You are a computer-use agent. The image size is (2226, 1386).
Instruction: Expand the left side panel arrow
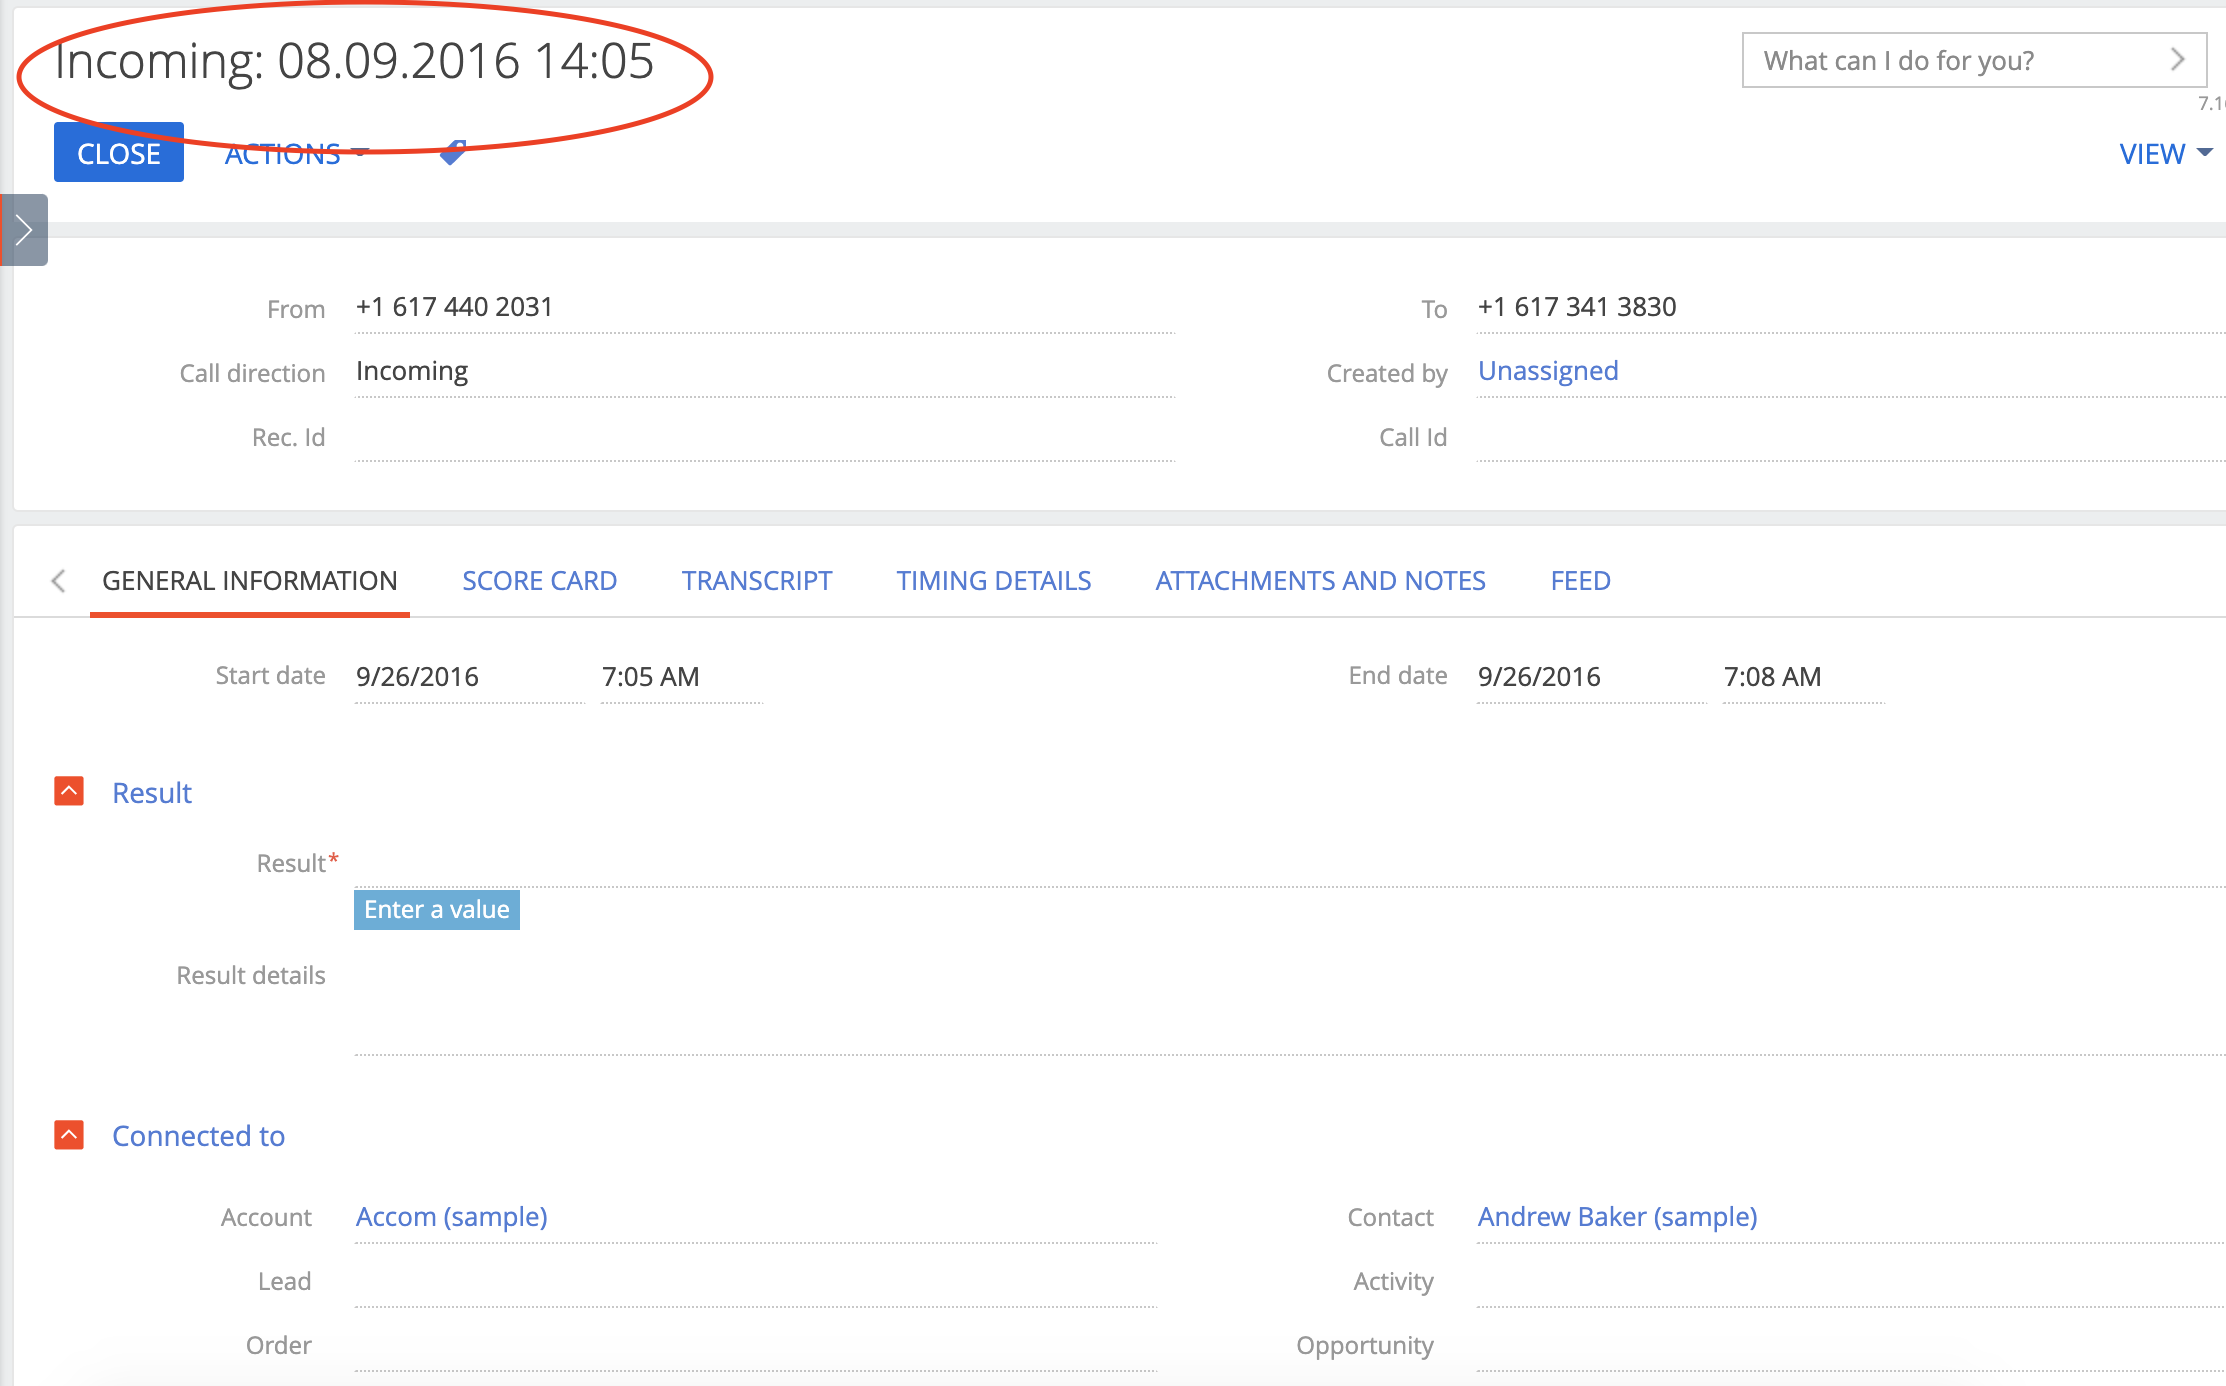[24, 230]
